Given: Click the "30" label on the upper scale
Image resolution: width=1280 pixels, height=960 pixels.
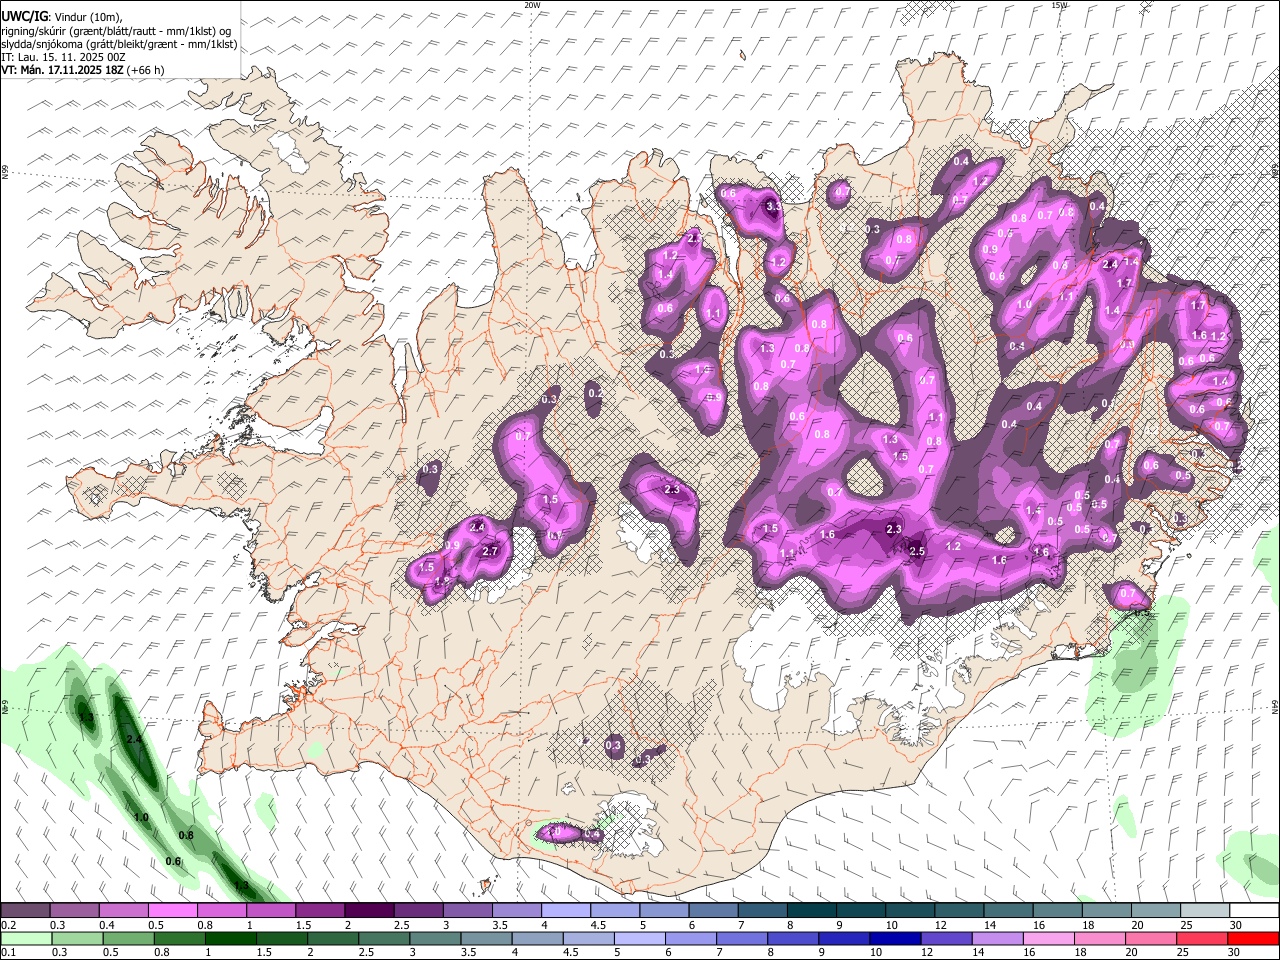Looking at the screenshot, I should [1236, 925].
